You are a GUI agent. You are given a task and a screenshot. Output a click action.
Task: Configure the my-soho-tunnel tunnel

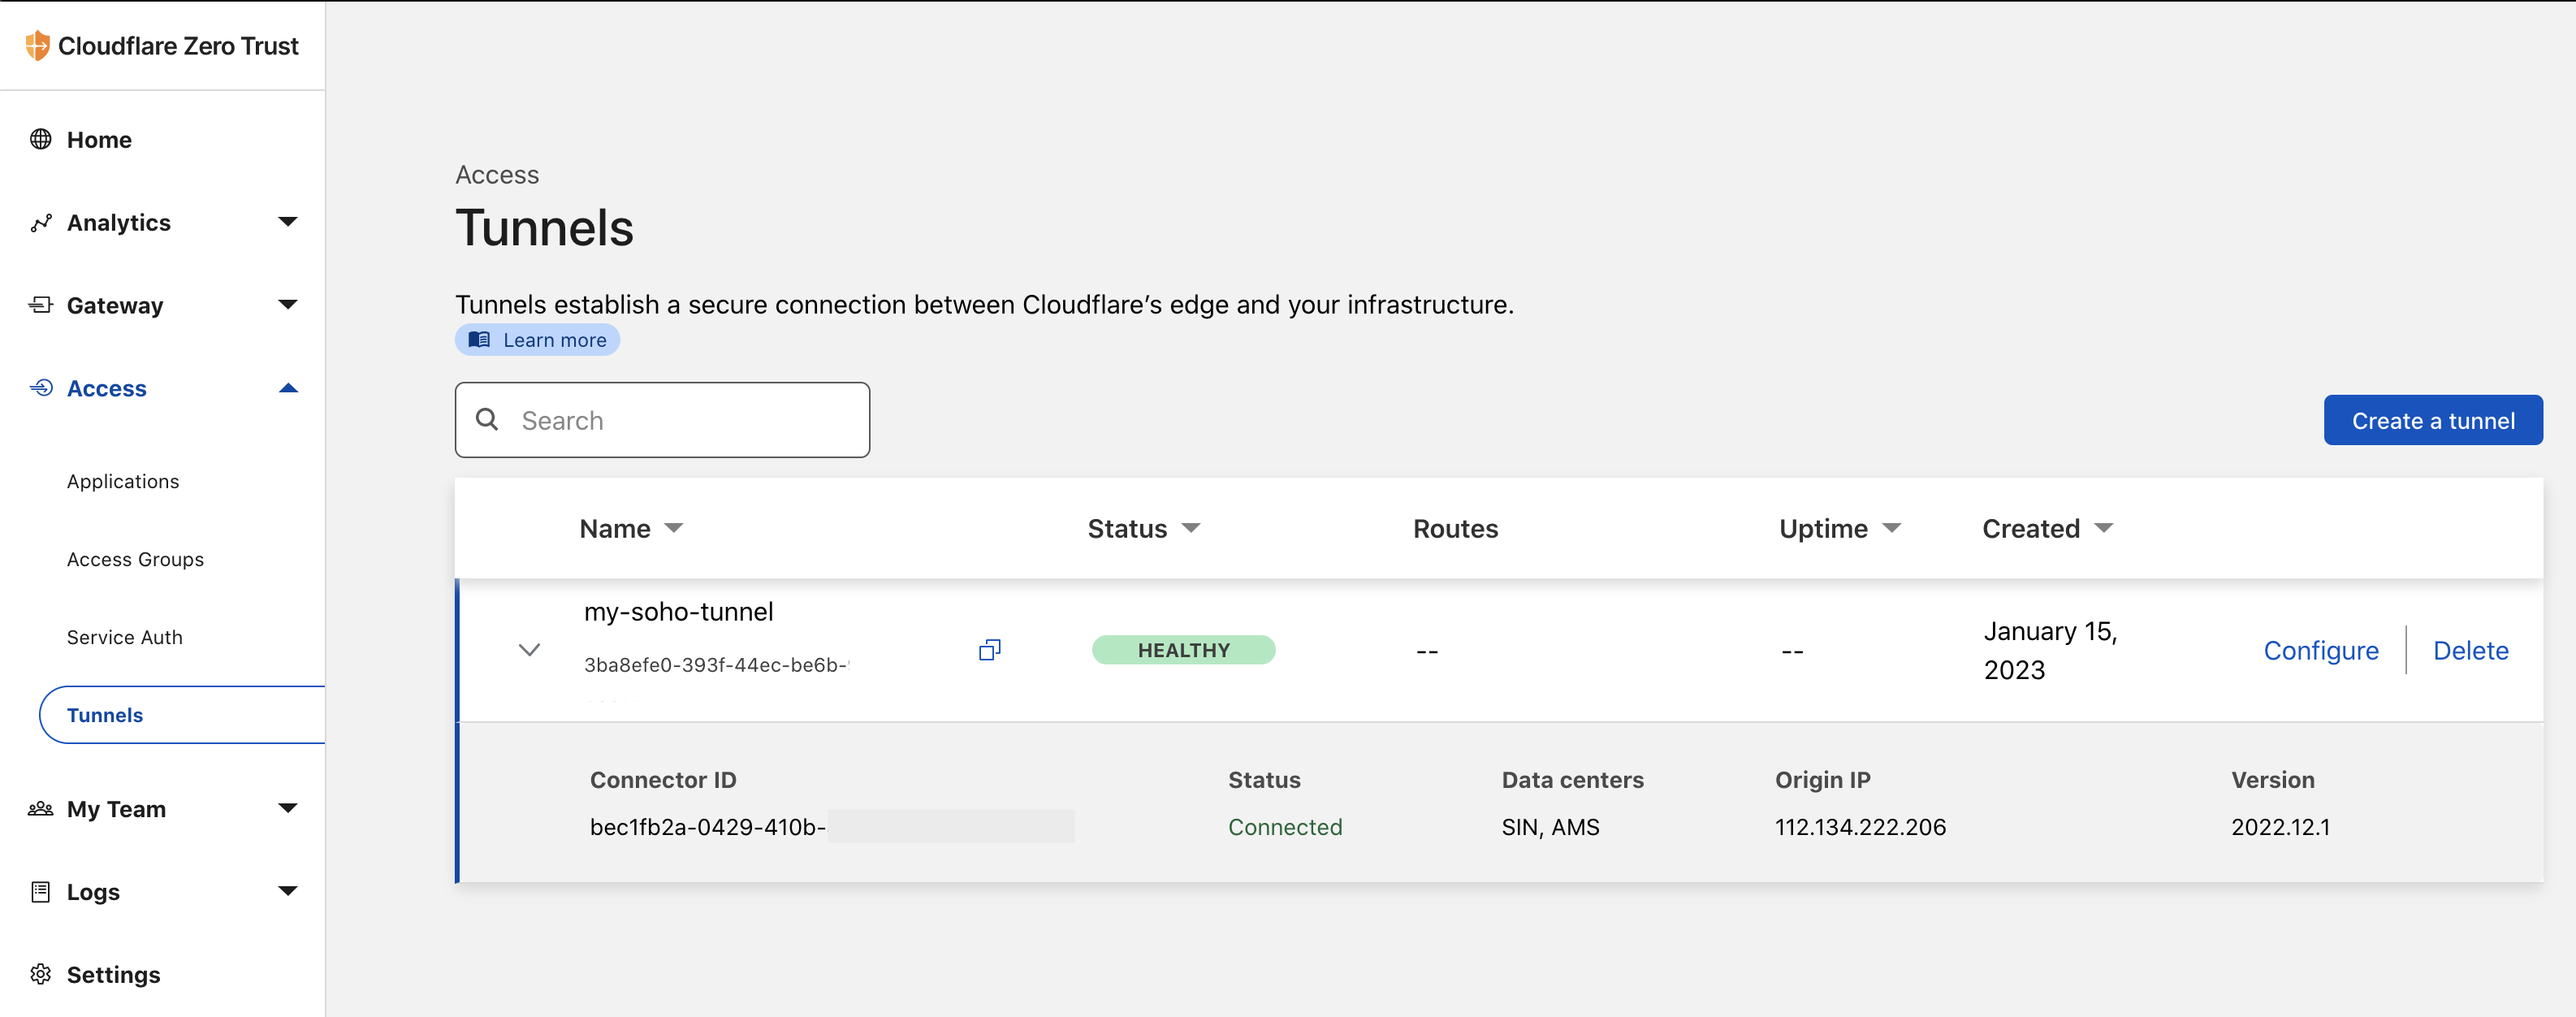[x=2321, y=650]
